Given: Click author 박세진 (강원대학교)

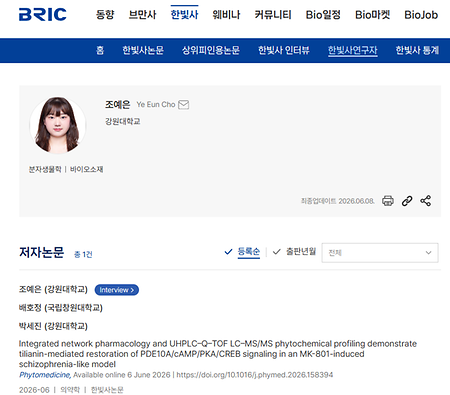Looking at the screenshot, I should [53, 326].
